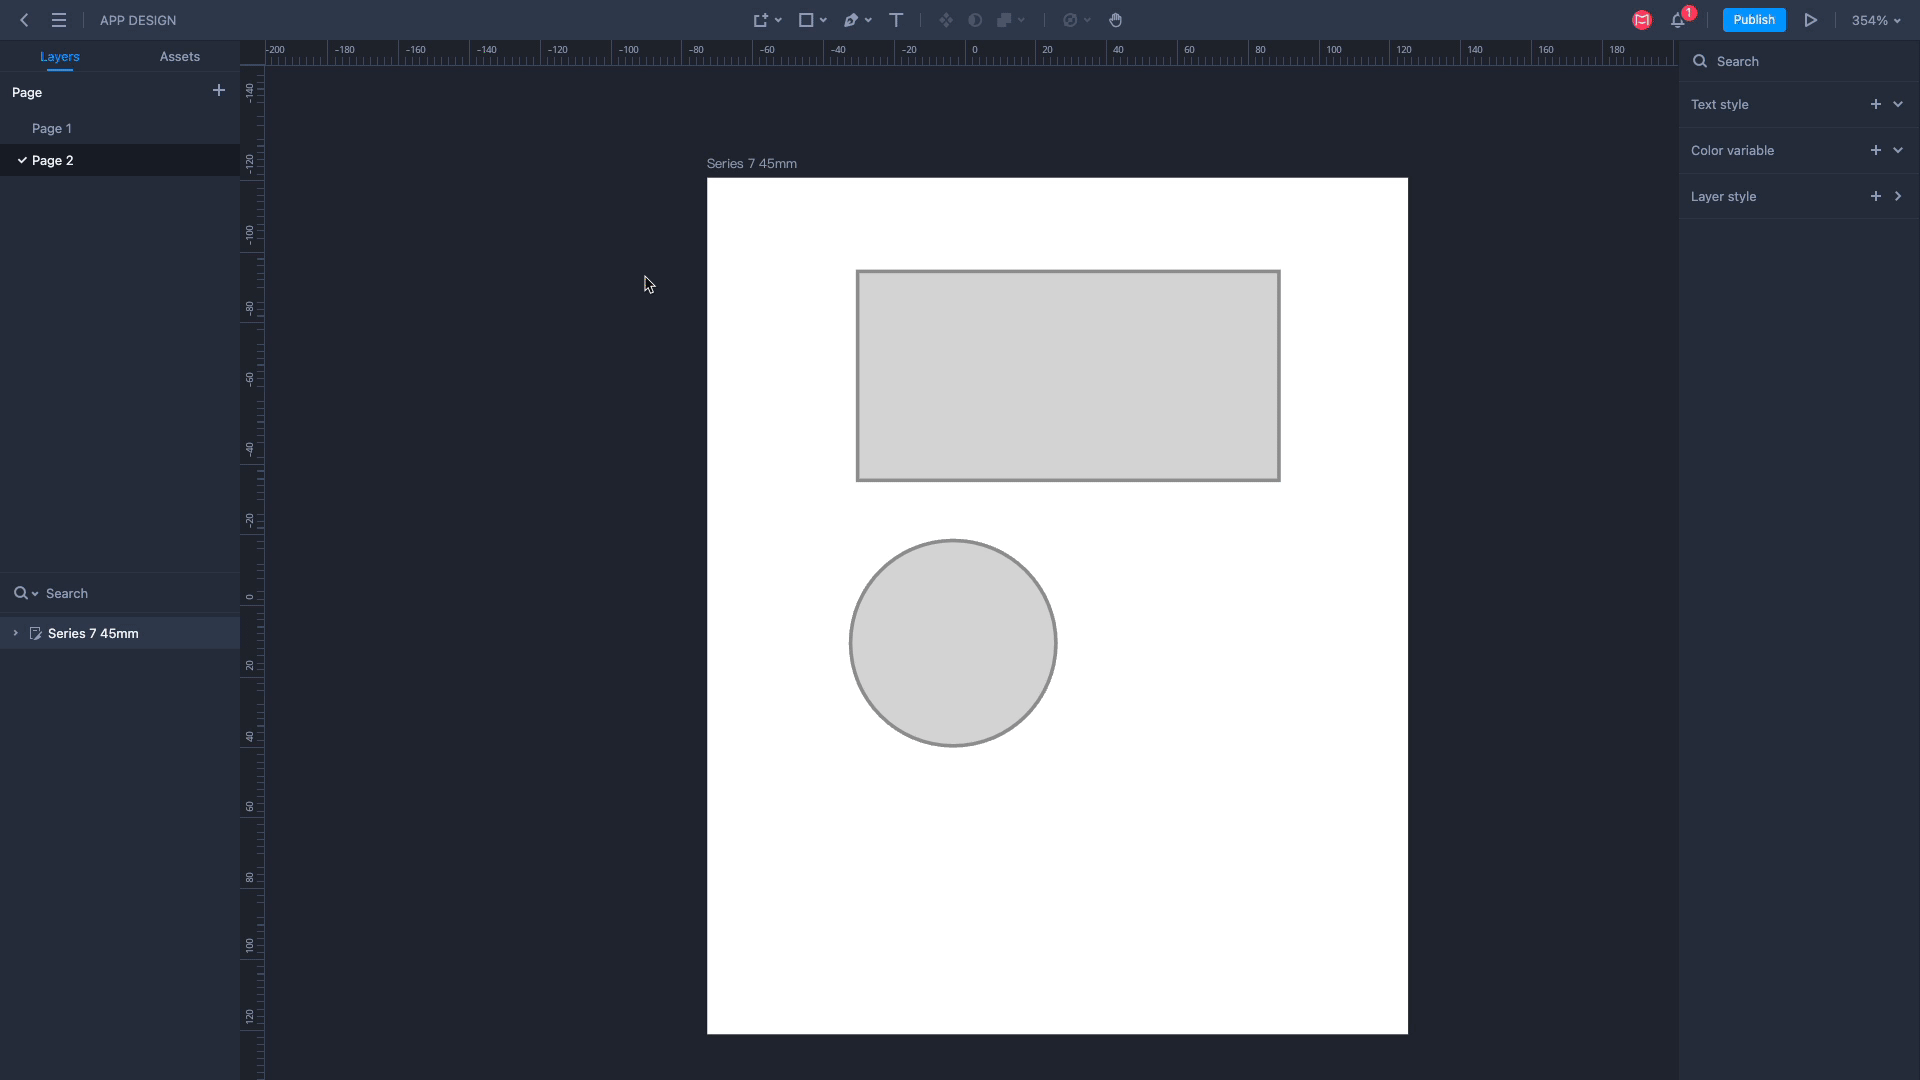Click the Mask half-circle icon

(975, 20)
